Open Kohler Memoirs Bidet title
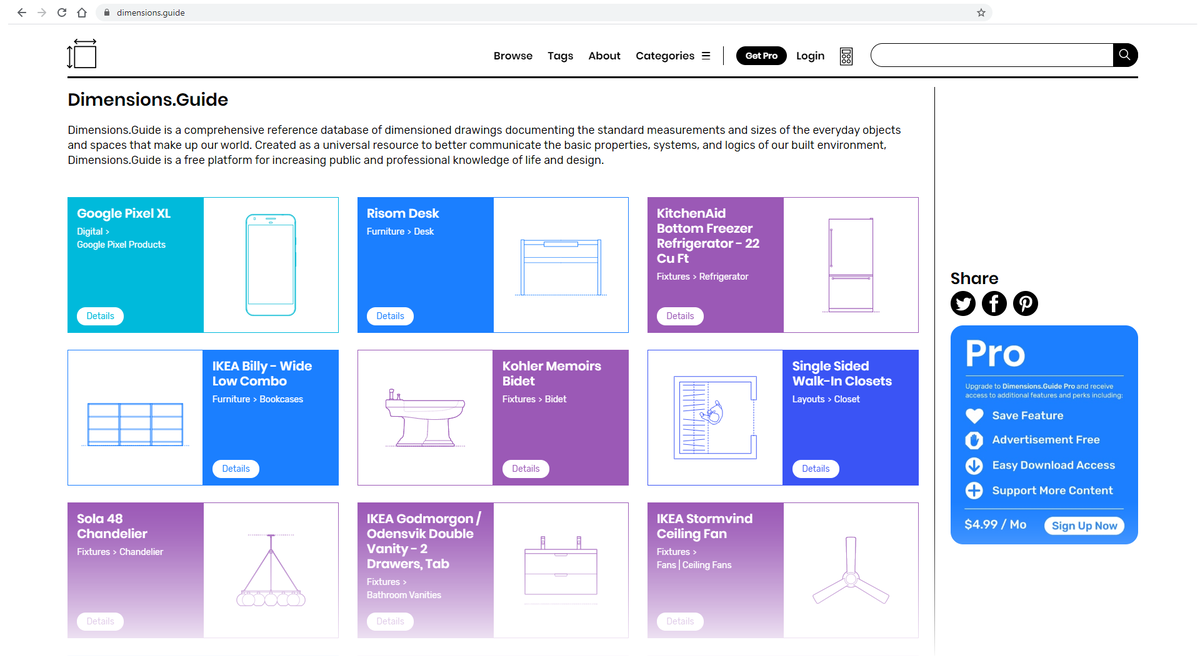 click(x=552, y=374)
